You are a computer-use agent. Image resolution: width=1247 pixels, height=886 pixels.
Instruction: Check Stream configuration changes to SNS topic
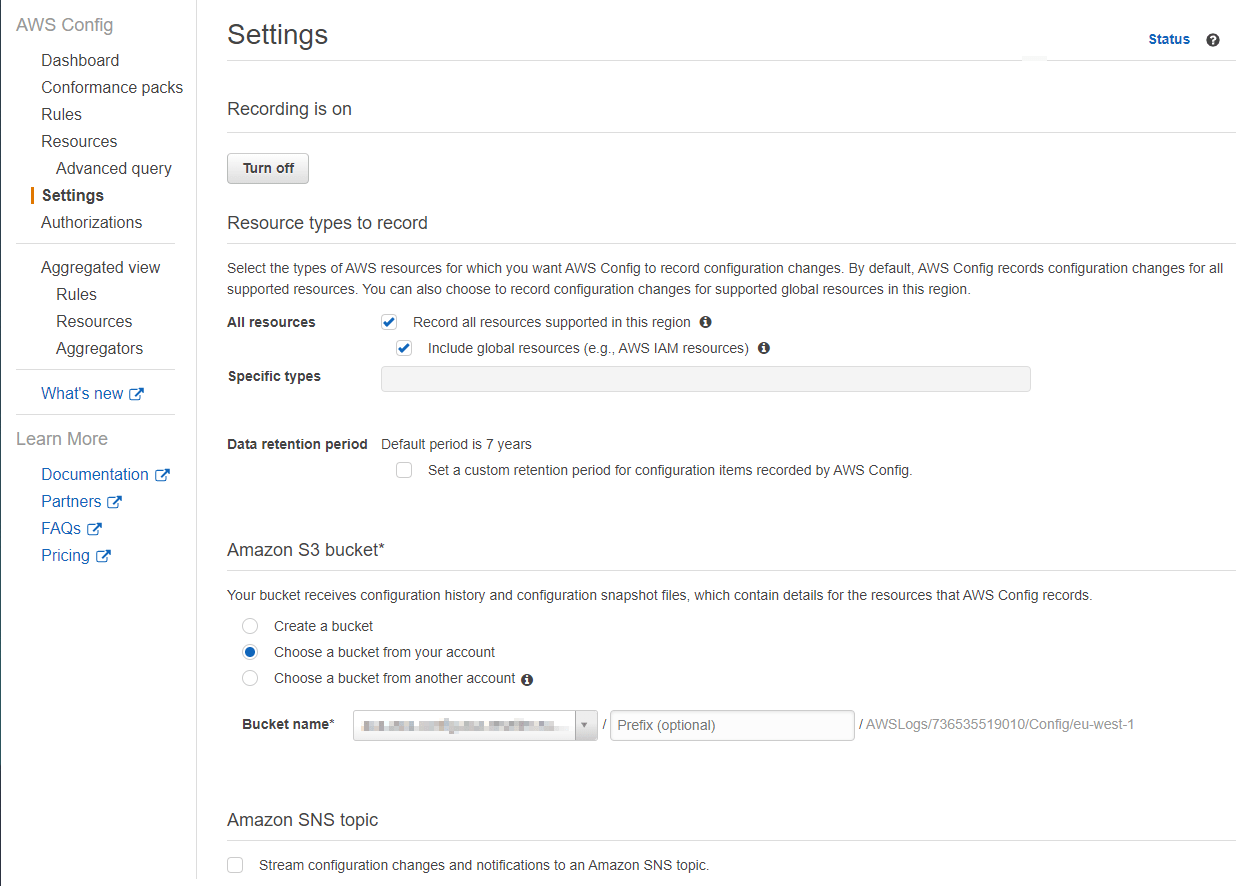tap(235, 865)
